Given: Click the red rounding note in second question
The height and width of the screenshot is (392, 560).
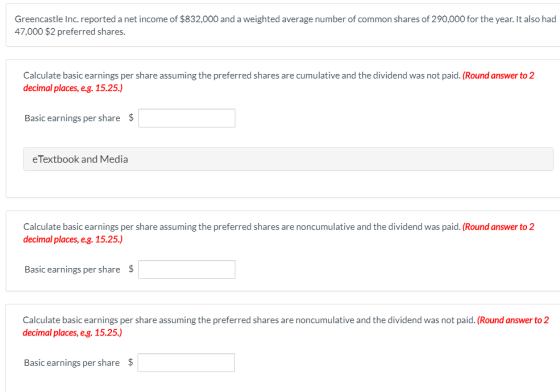Looking at the screenshot, I should coord(279,233).
